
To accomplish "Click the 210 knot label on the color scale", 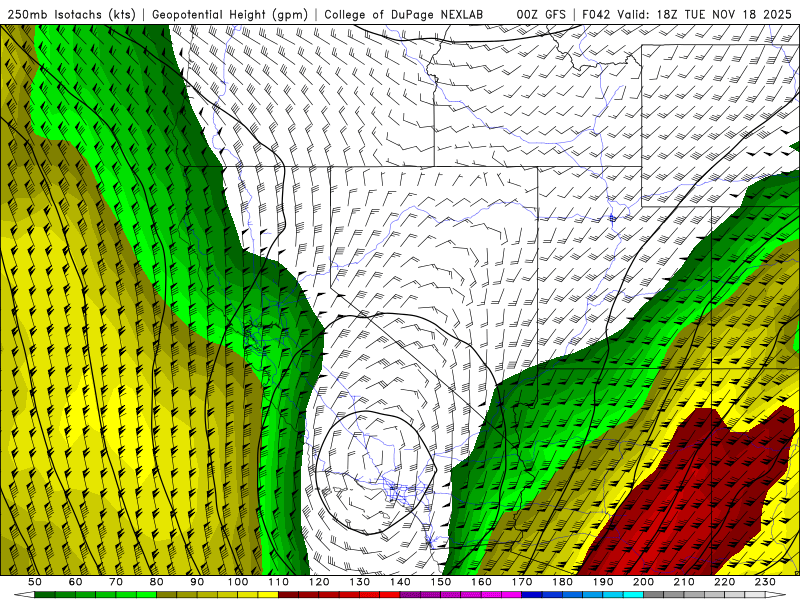I will [684, 582].
